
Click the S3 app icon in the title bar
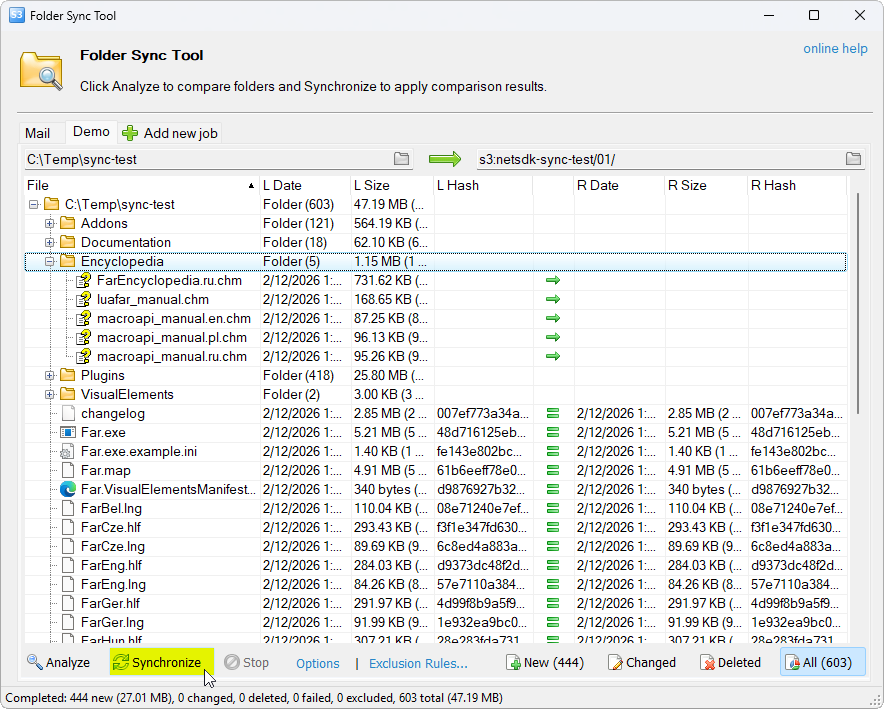pyautogui.click(x=16, y=15)
